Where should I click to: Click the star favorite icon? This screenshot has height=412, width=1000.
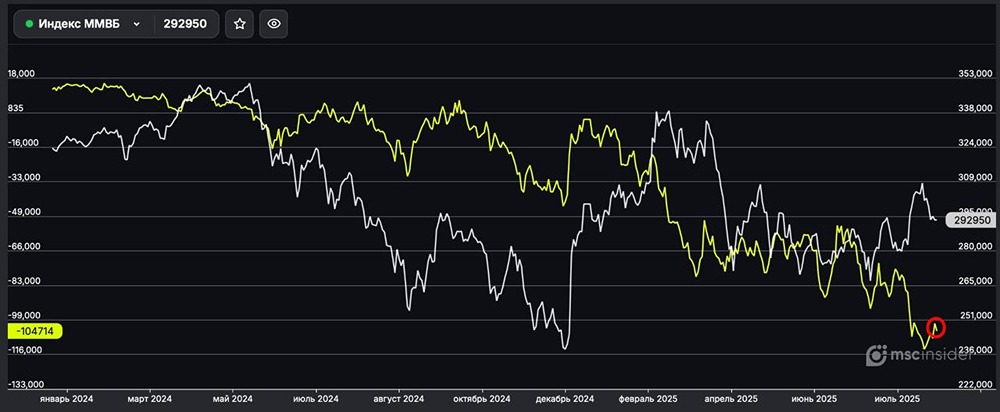[240, 24]
